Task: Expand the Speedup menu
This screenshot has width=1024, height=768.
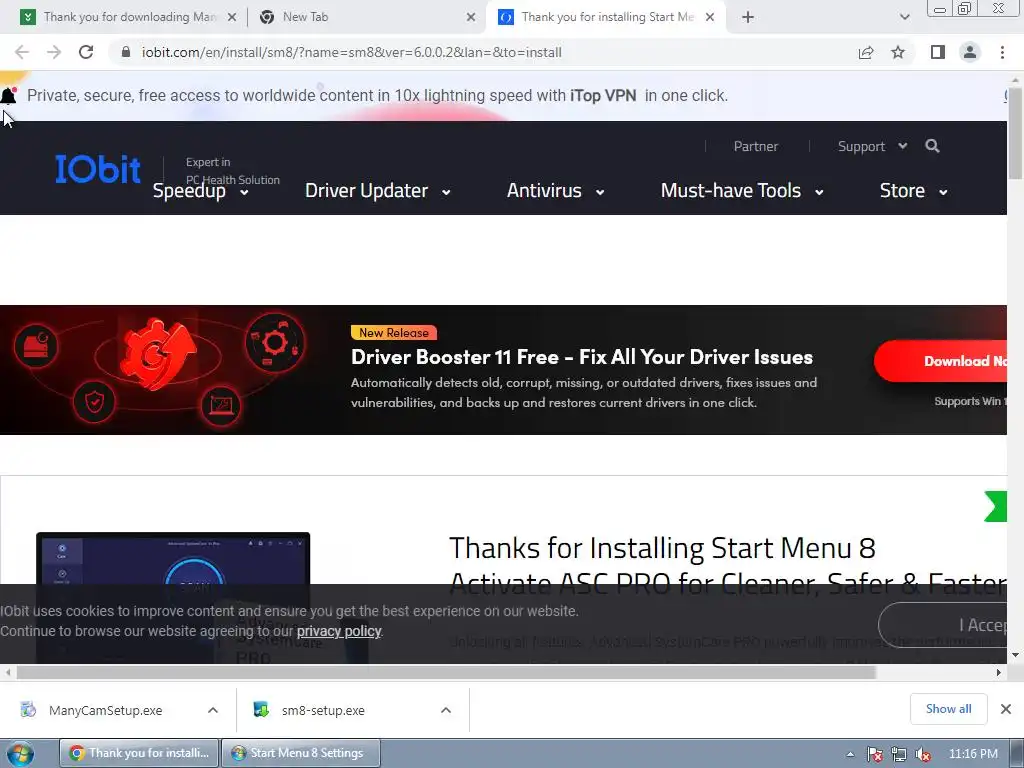Action: (x=200, y=191)
